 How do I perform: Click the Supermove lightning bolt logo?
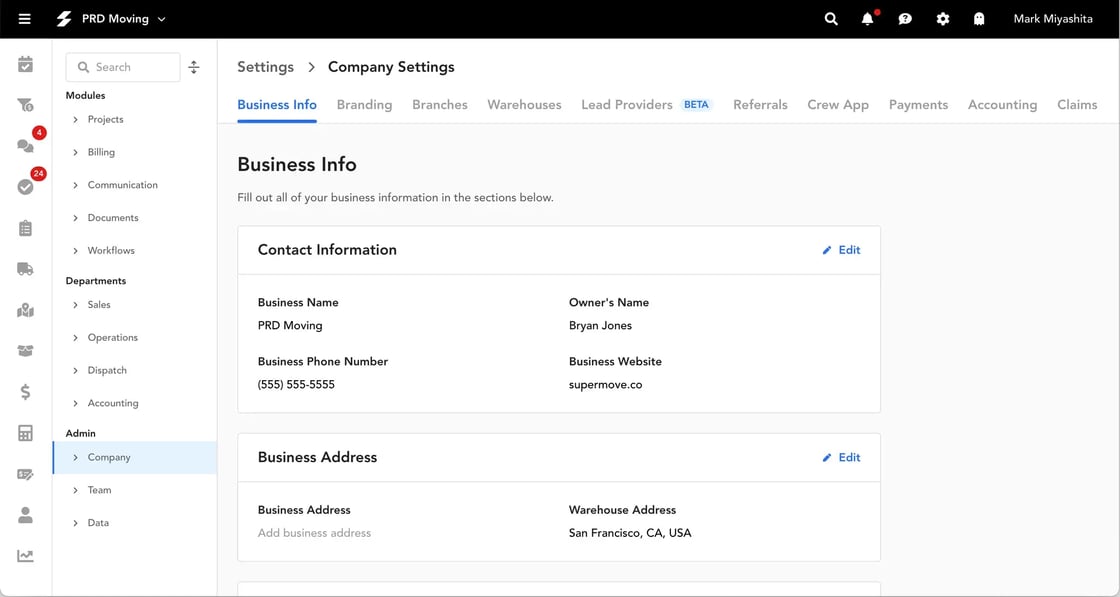(63, 18)
